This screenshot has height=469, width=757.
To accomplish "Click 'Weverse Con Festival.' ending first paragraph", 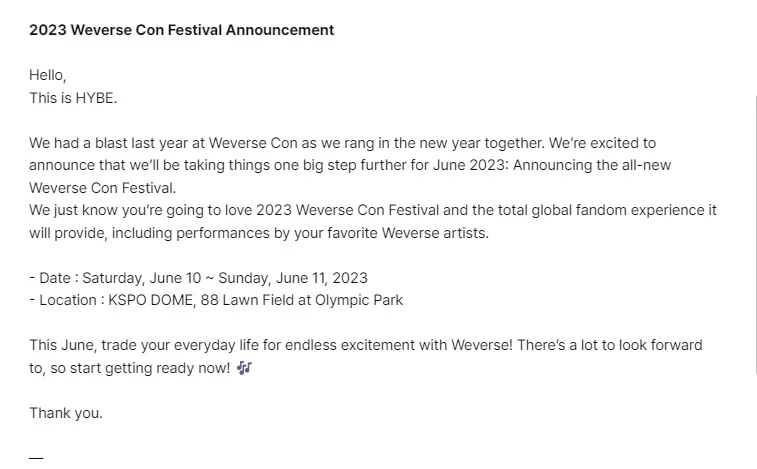I will [102, 188].
